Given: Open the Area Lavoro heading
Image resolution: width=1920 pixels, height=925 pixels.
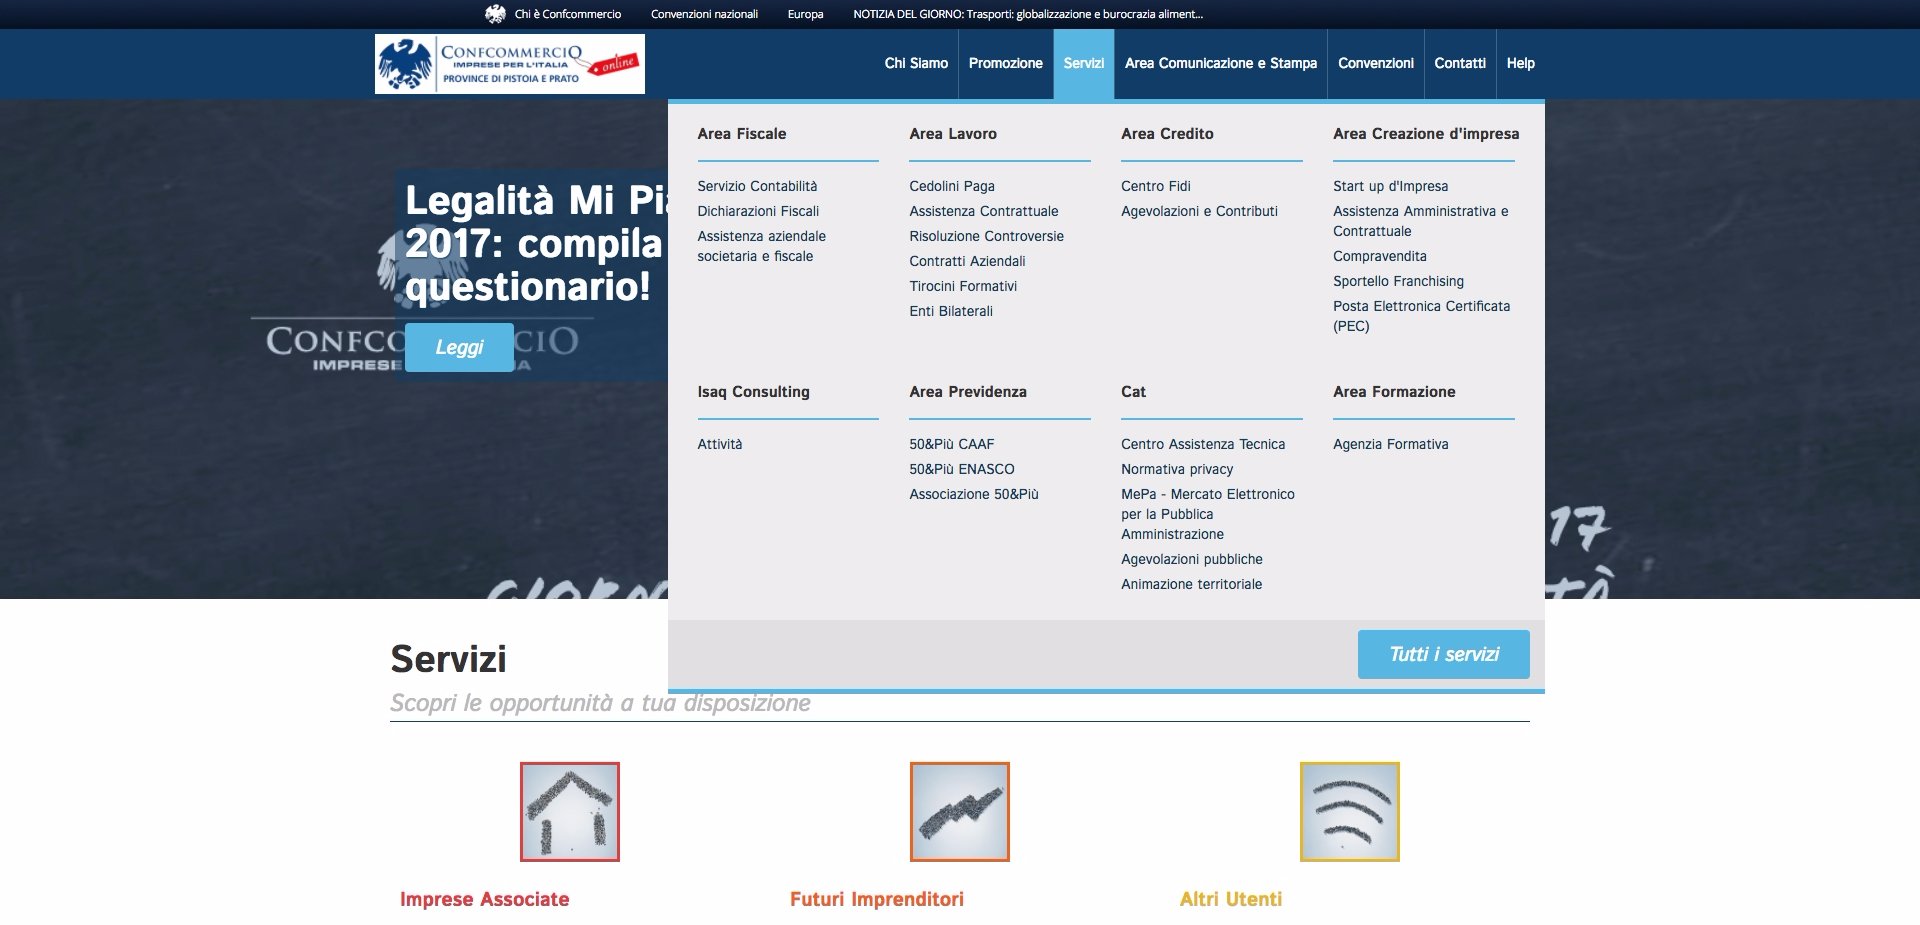Looking at the screenshot, I should pyautogui.click(x=953, y=134).
